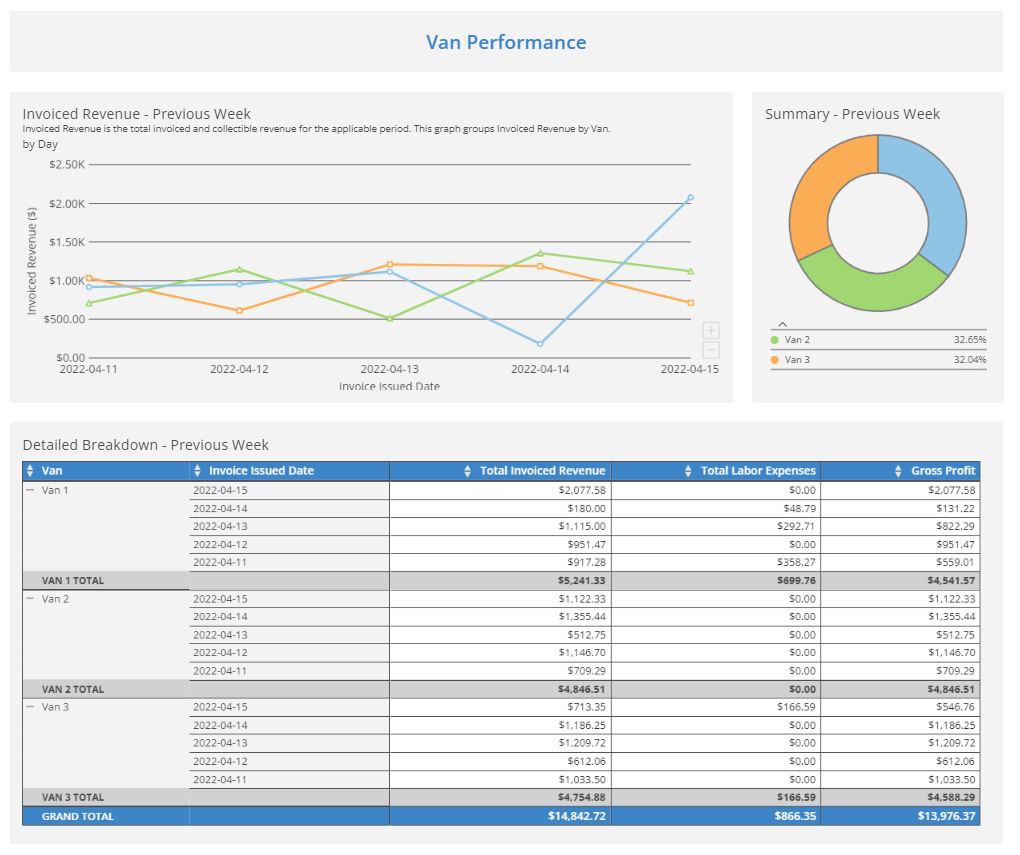The image size is (1020, 855).
Task: Collapse the Van 1 row group
Action: (30, 490)
